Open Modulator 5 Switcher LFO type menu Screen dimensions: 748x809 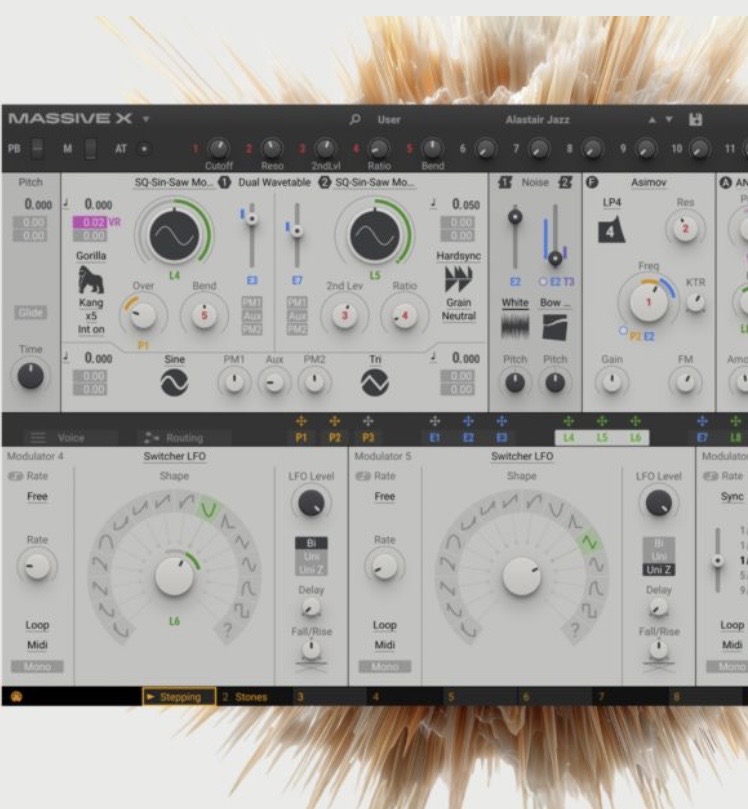pyautogui.click(x=522, y=456)
